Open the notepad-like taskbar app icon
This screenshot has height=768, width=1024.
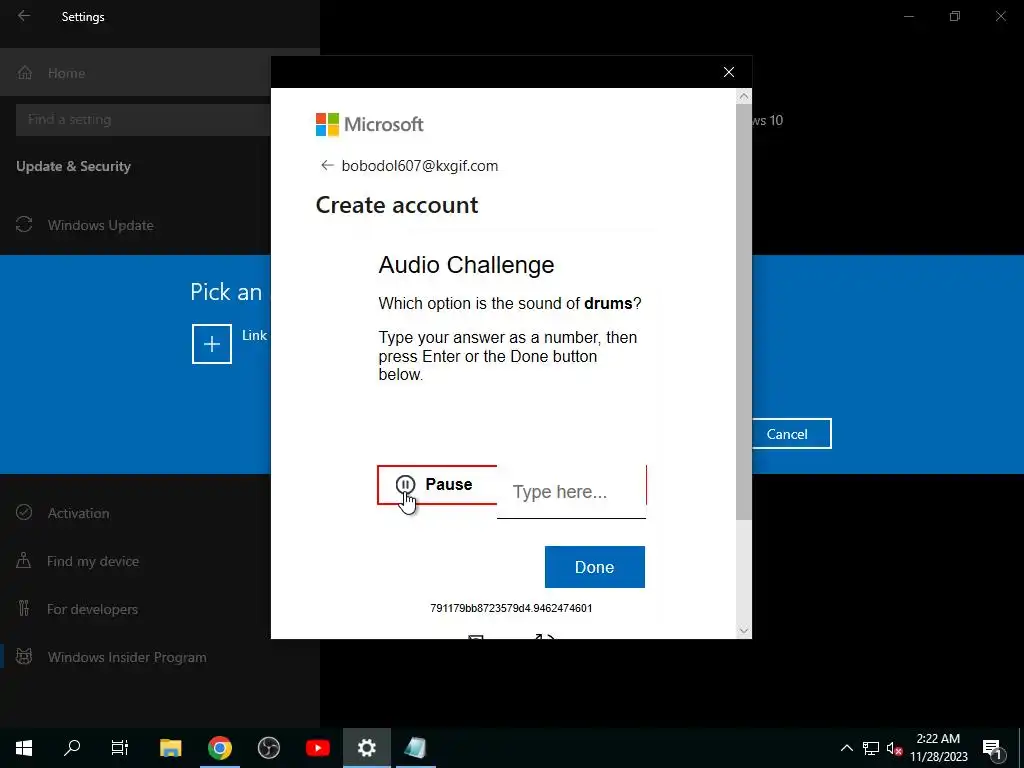point(415,748)
